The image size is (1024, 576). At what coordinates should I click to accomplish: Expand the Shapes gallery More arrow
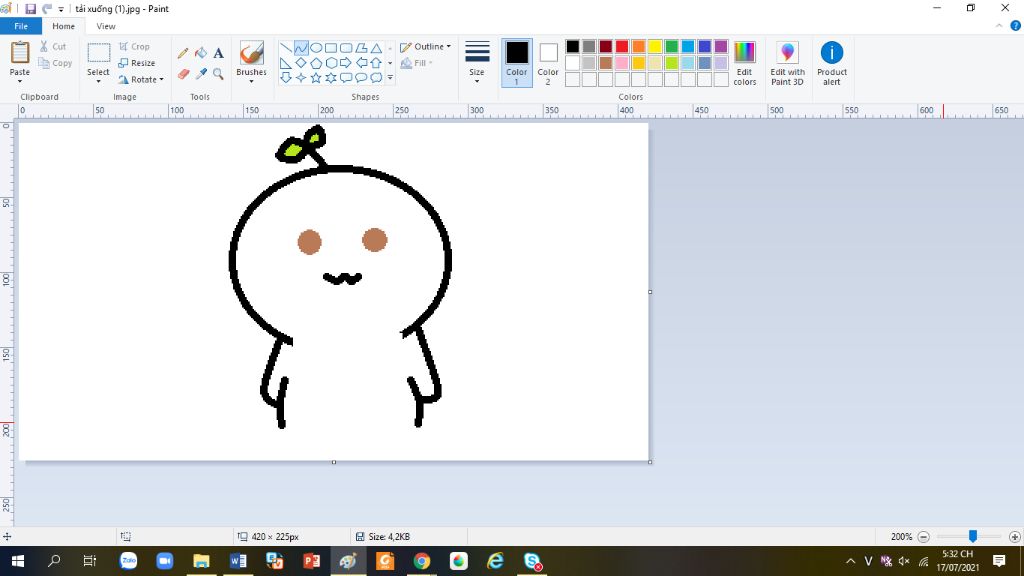pos(391,78)
